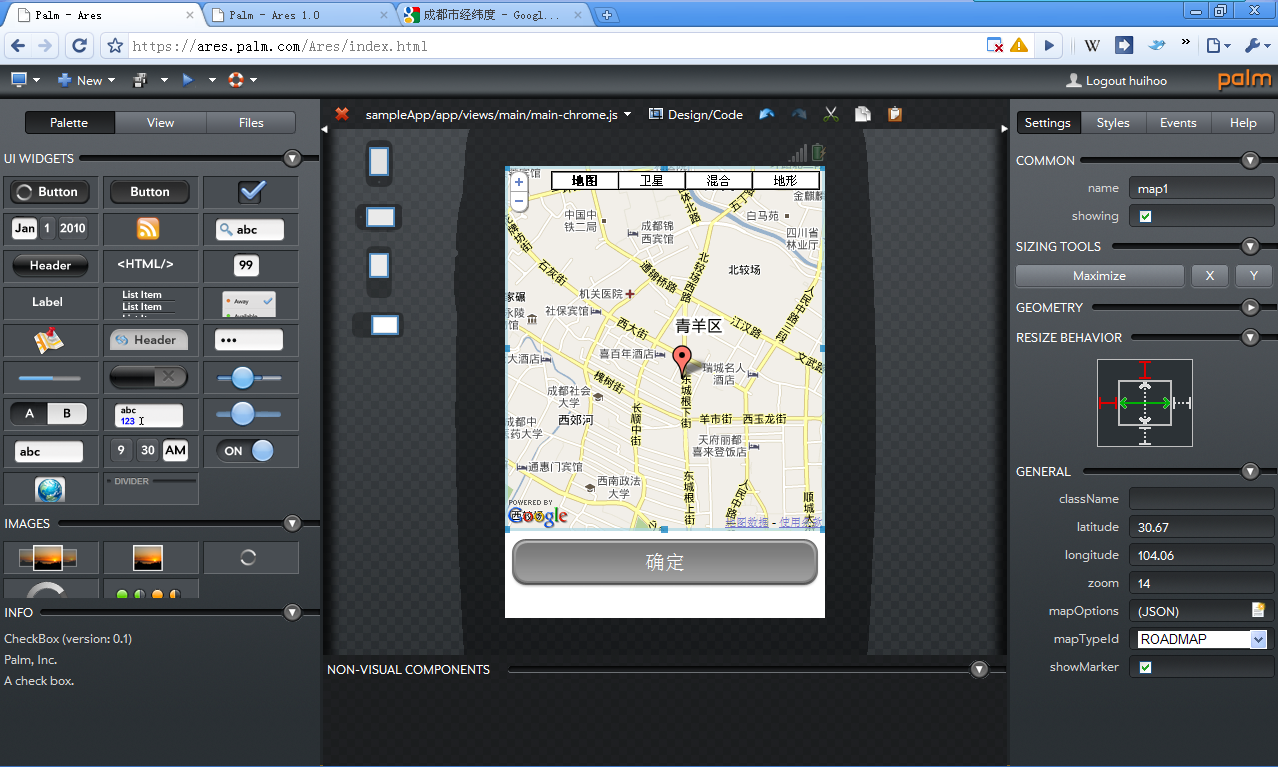This screenshot has width=1278, height=767.
Task: Click the Maximize sizing button
Action: coord(1099,276)
